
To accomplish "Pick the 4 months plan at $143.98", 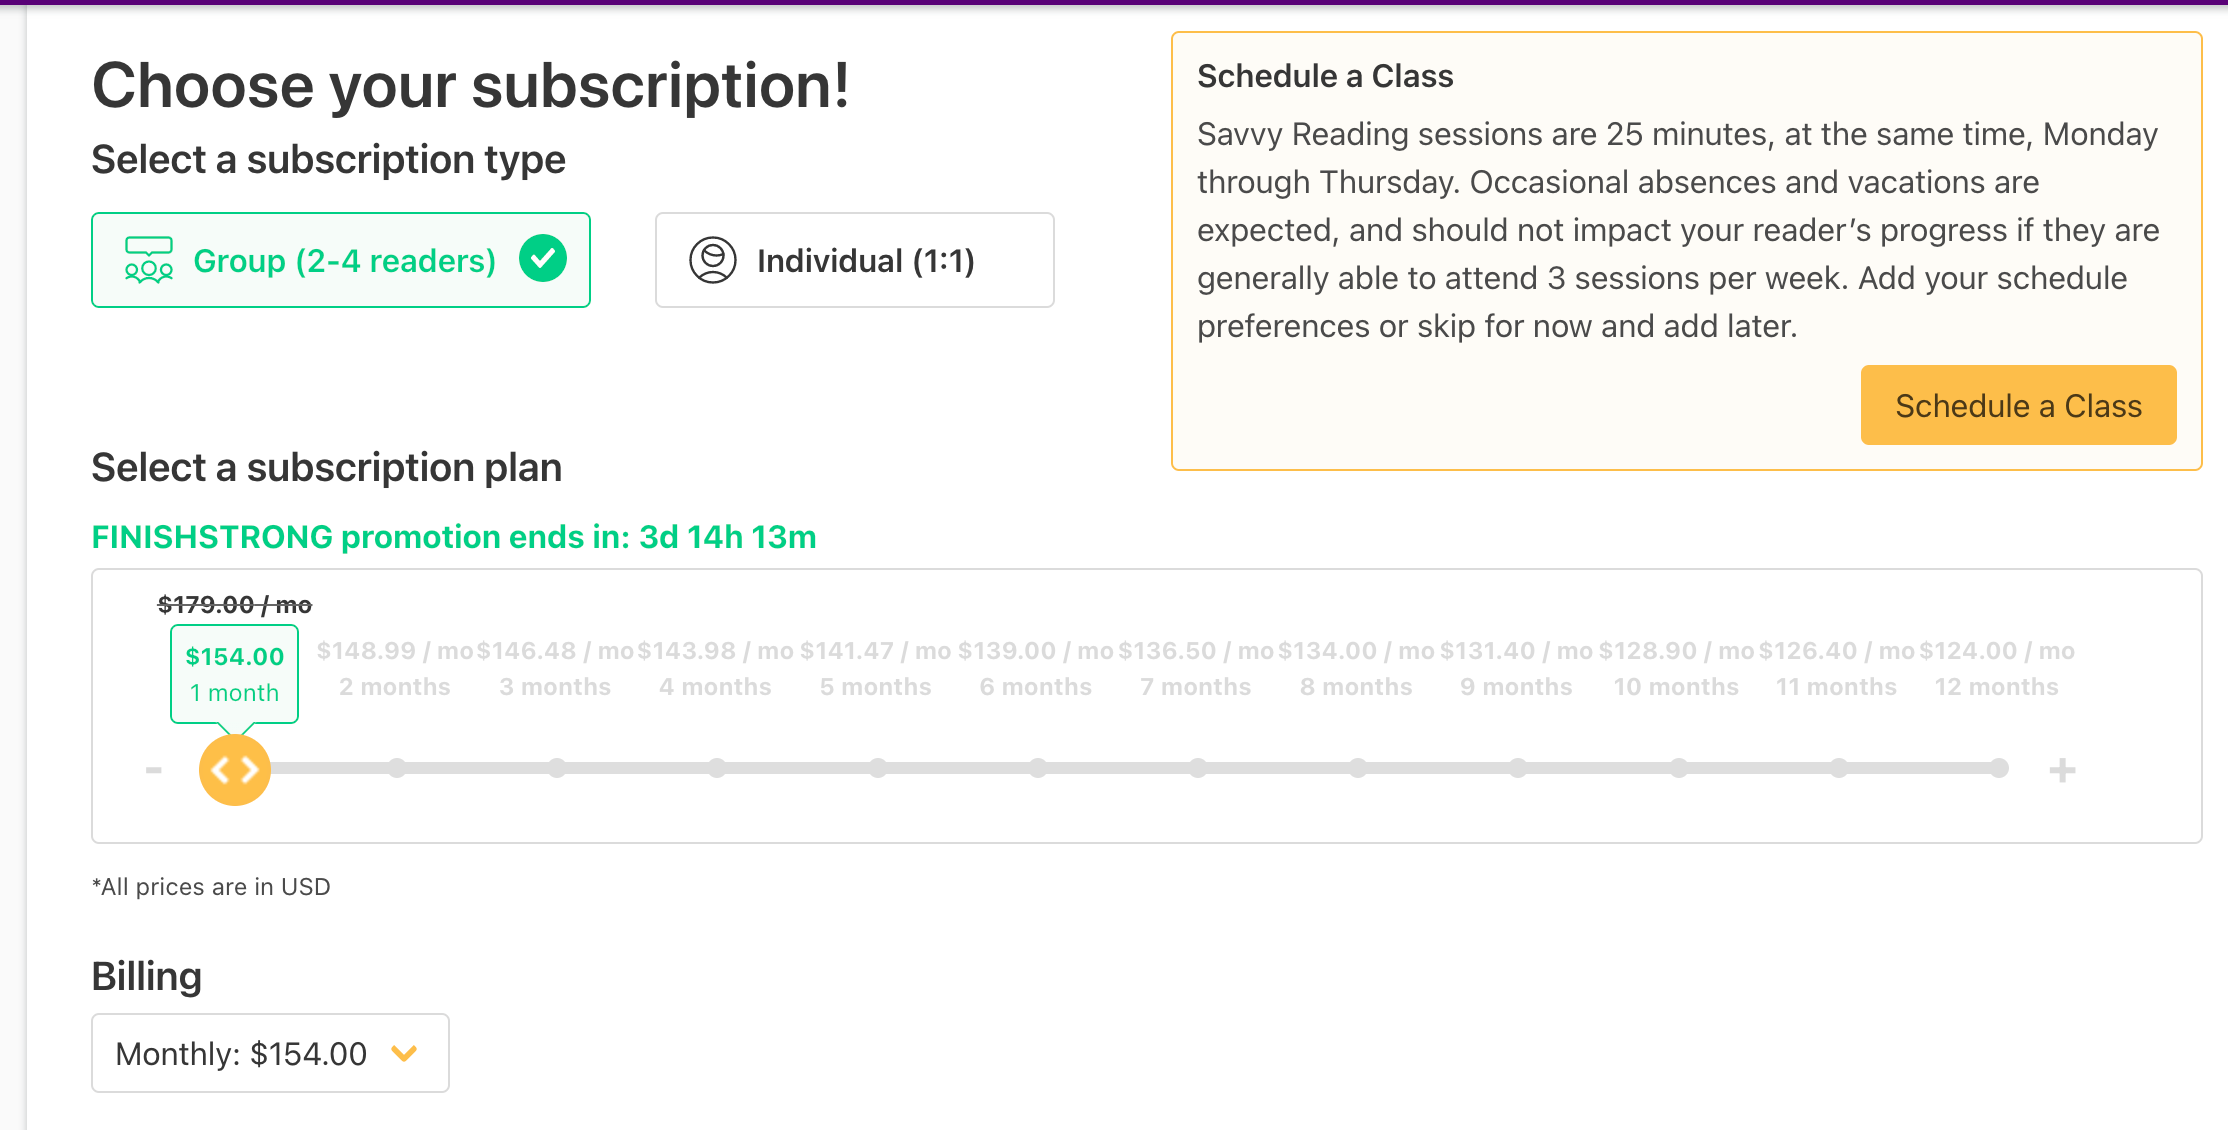I will [x=715, y=669].
